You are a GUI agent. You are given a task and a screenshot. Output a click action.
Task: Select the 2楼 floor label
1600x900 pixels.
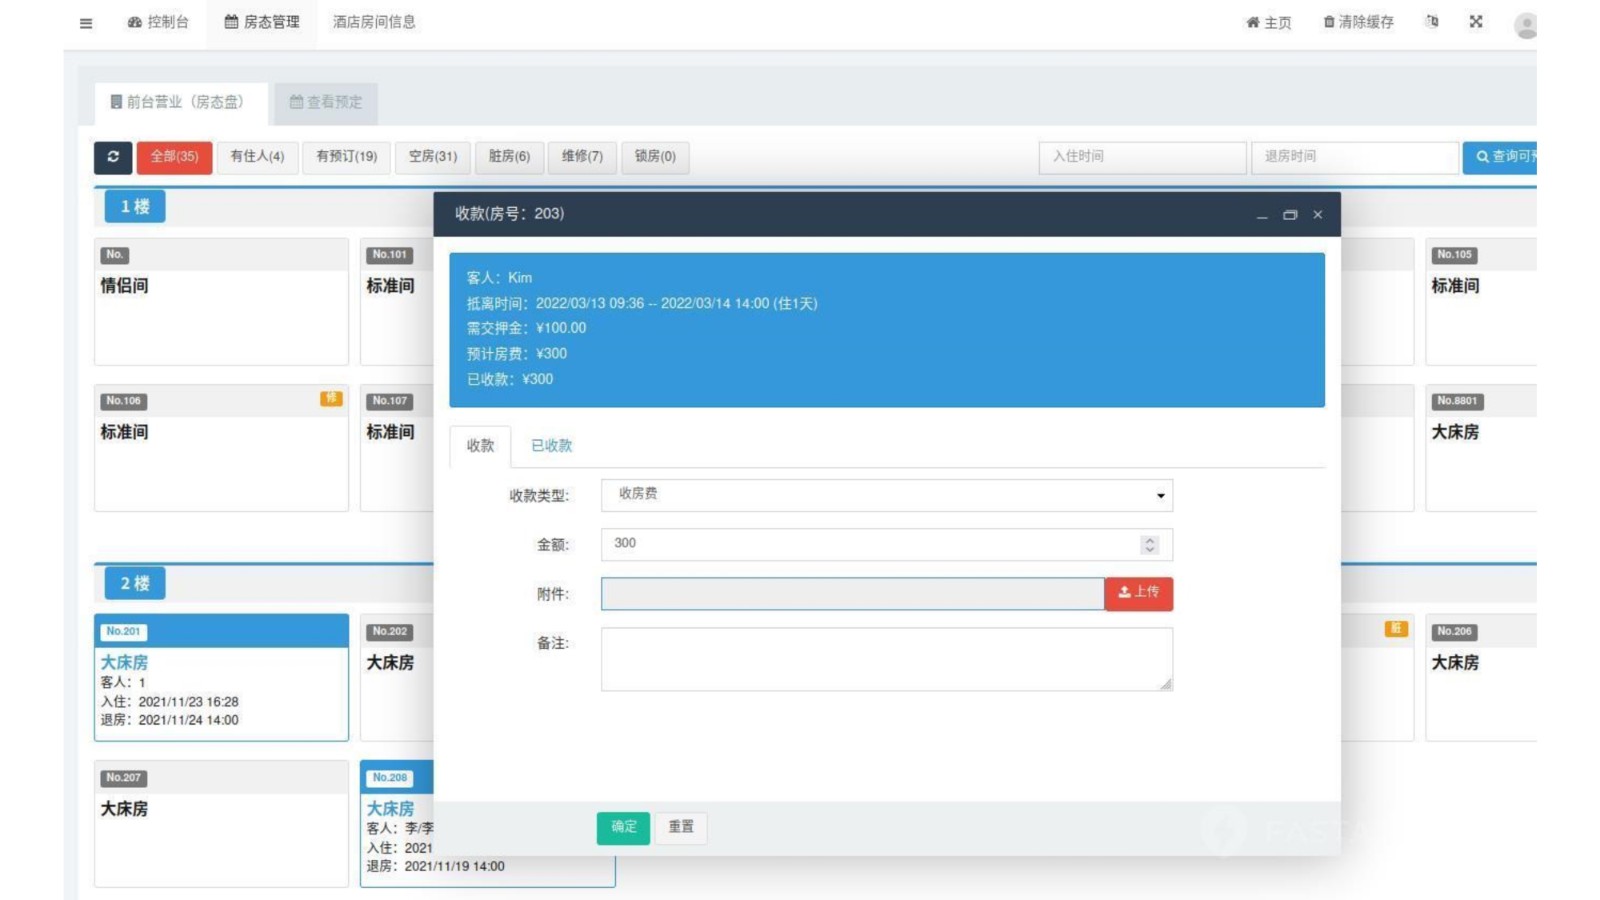pos(135,583)
